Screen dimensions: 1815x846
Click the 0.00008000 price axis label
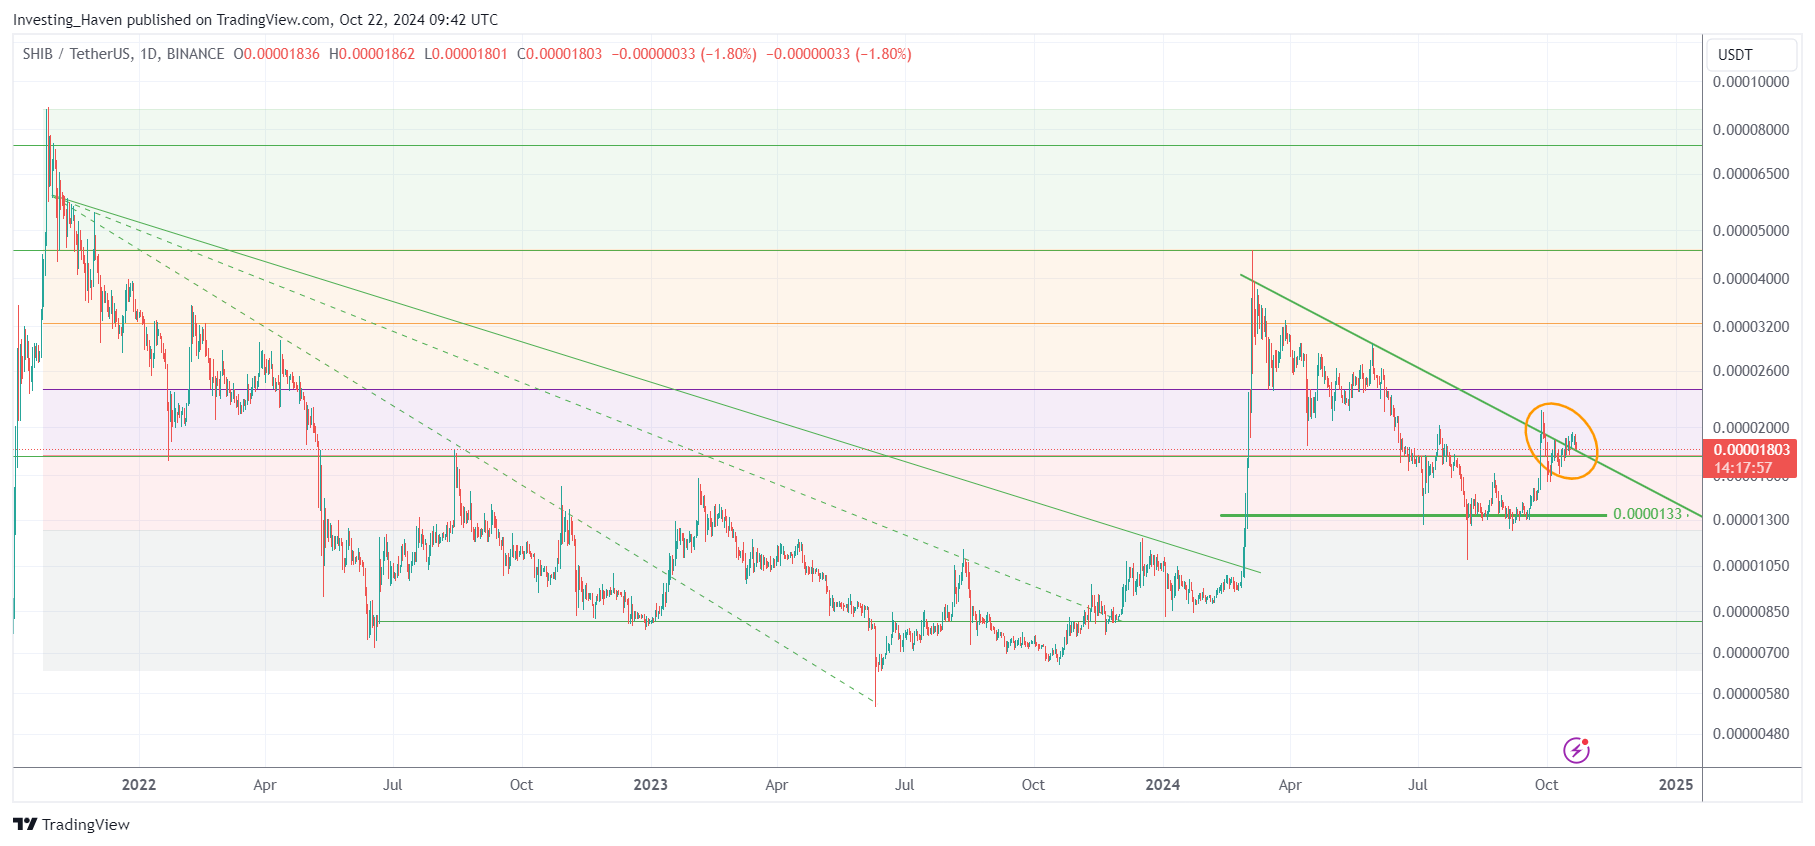1751,130
